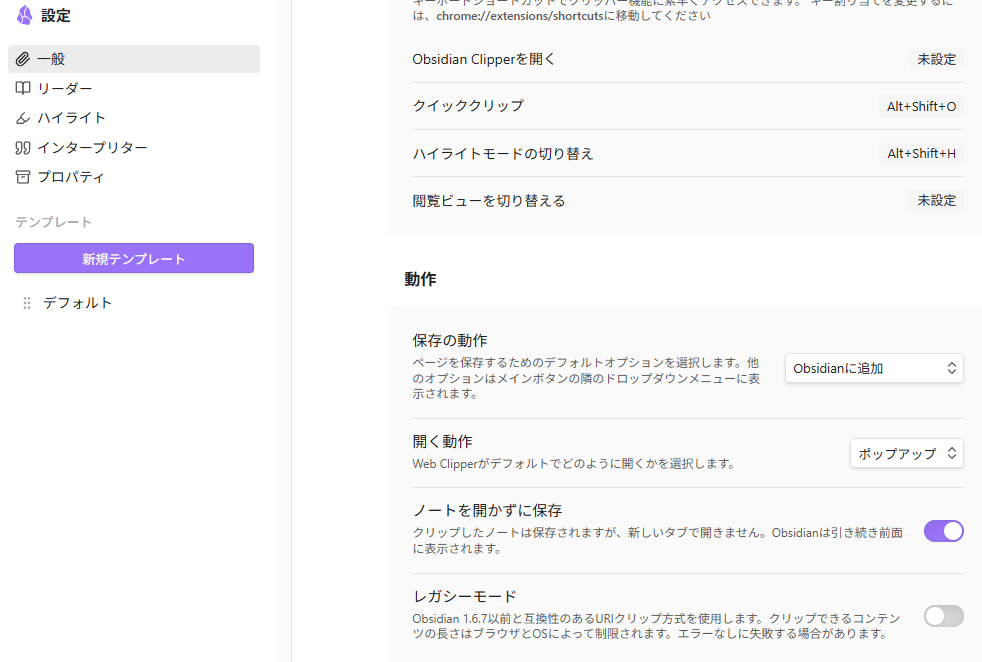Click the ハイライトモードの切り替え label
The image size is (982, 662).
click(x=502, y=154)
